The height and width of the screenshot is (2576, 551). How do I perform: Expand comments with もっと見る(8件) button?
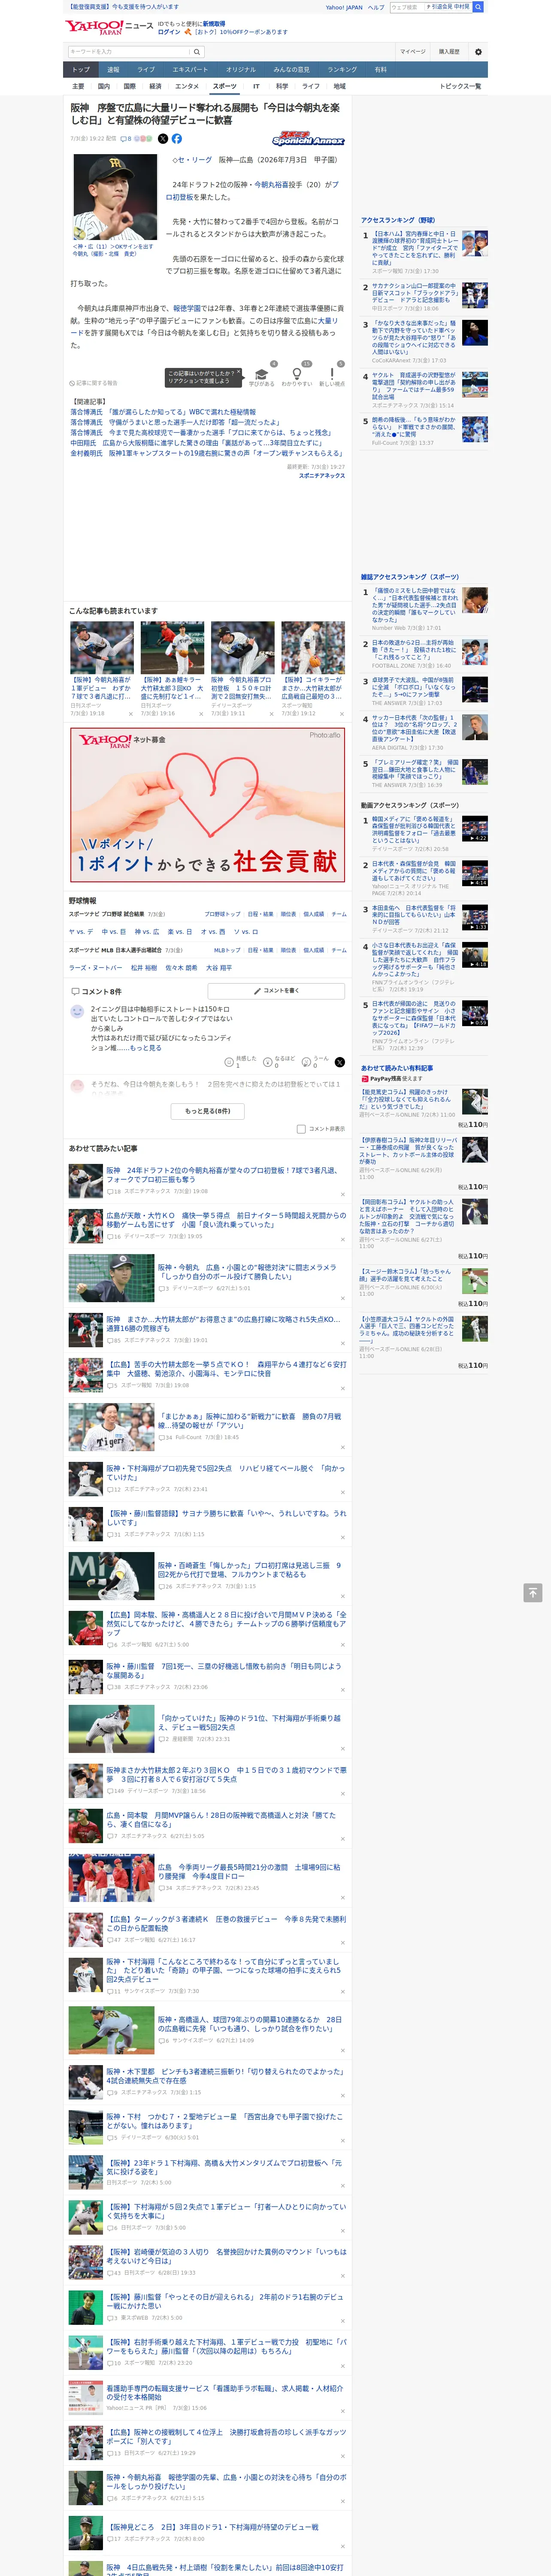208,1111
